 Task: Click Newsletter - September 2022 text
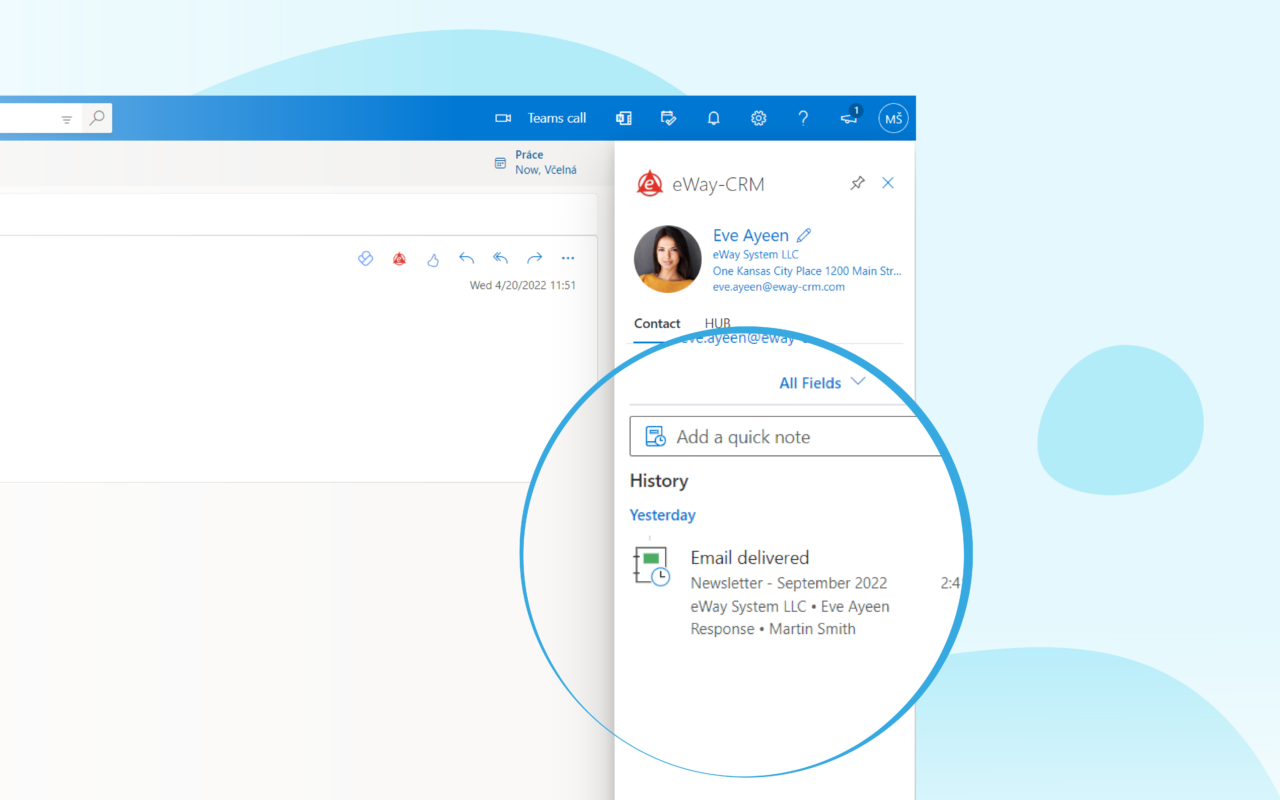click(789, 583)
